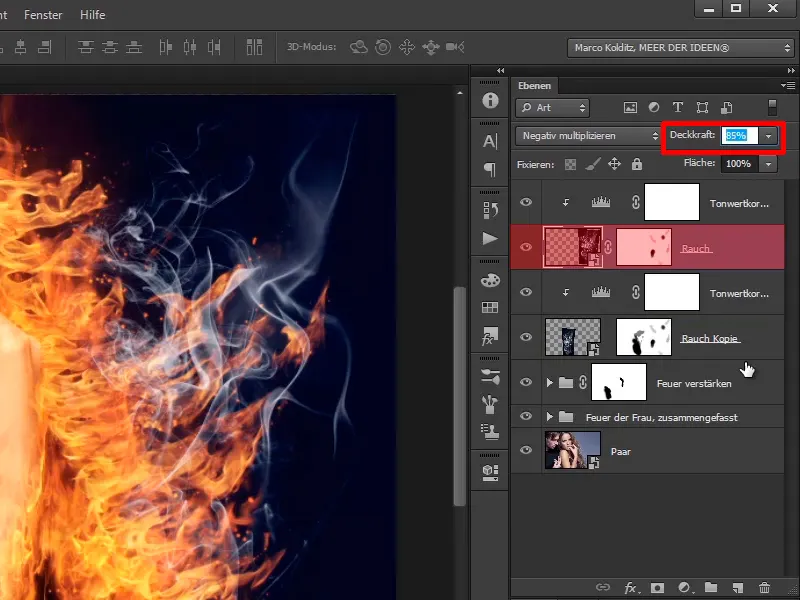The image size is (800, 600).
Task: Open the Hilfe menu
Action: point(92,15)
